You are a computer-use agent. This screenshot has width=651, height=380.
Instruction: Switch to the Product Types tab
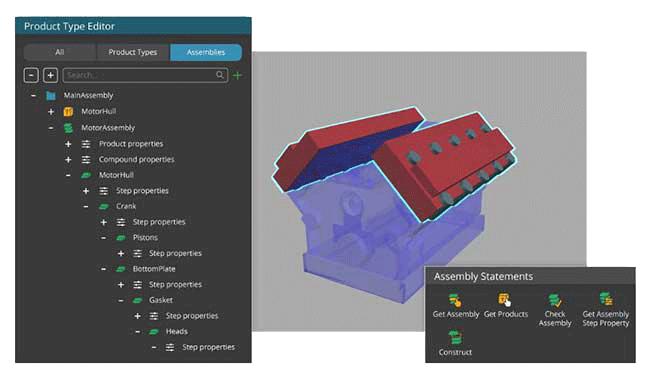[133, 52]
